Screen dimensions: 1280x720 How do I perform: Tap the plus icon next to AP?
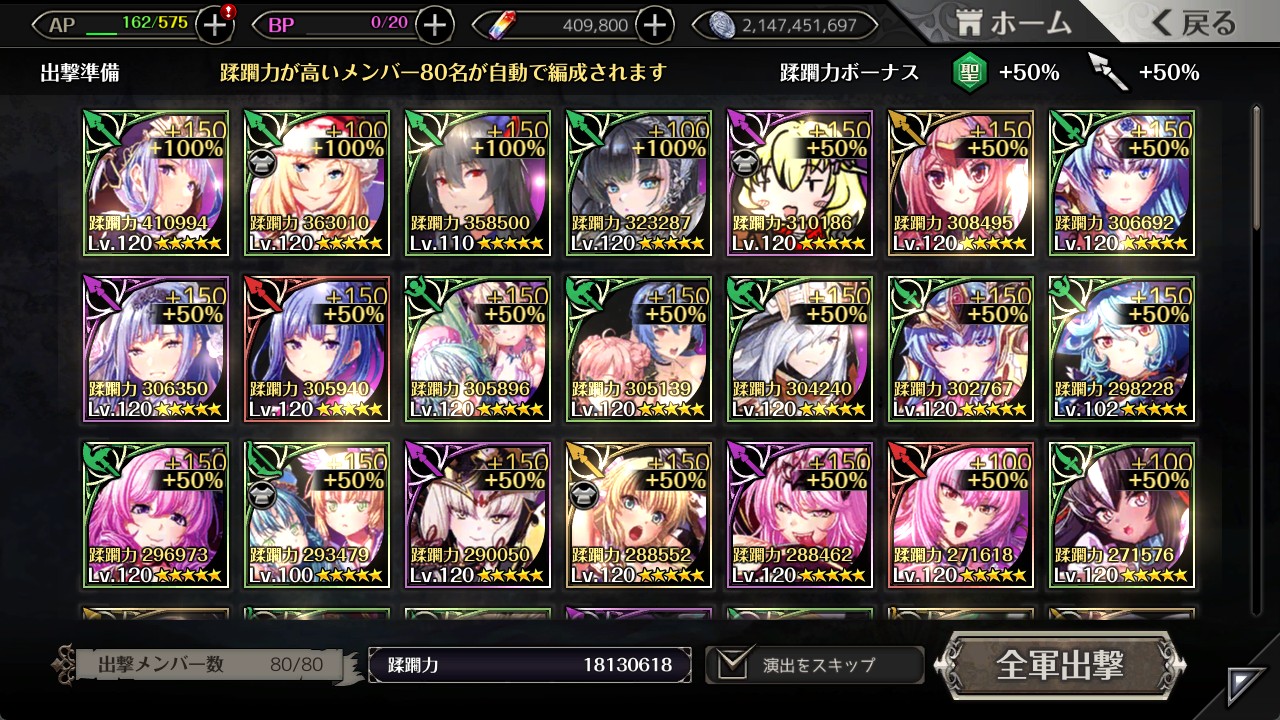(215, 25)
